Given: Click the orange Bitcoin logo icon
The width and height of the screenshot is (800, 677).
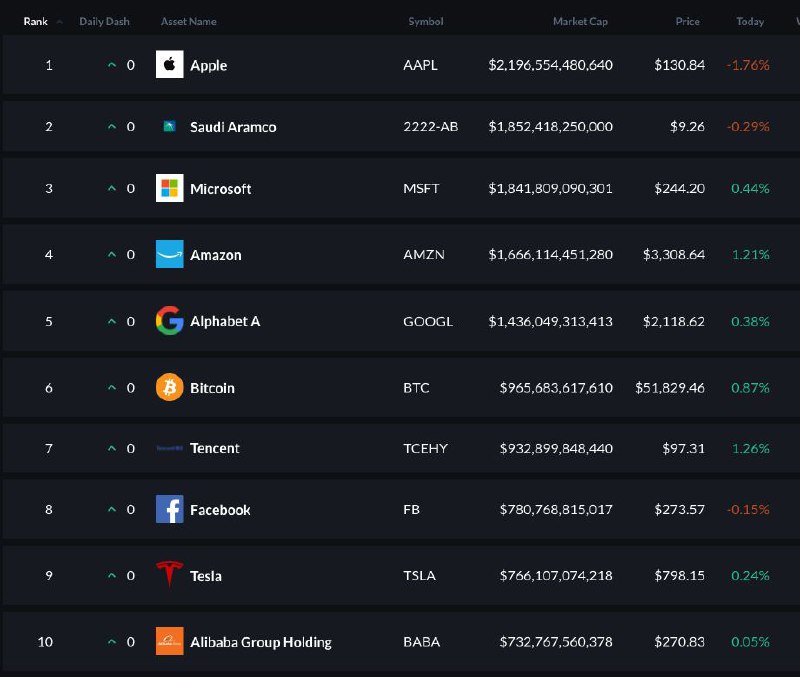Looking at the screenshot, I should point(170,387).
